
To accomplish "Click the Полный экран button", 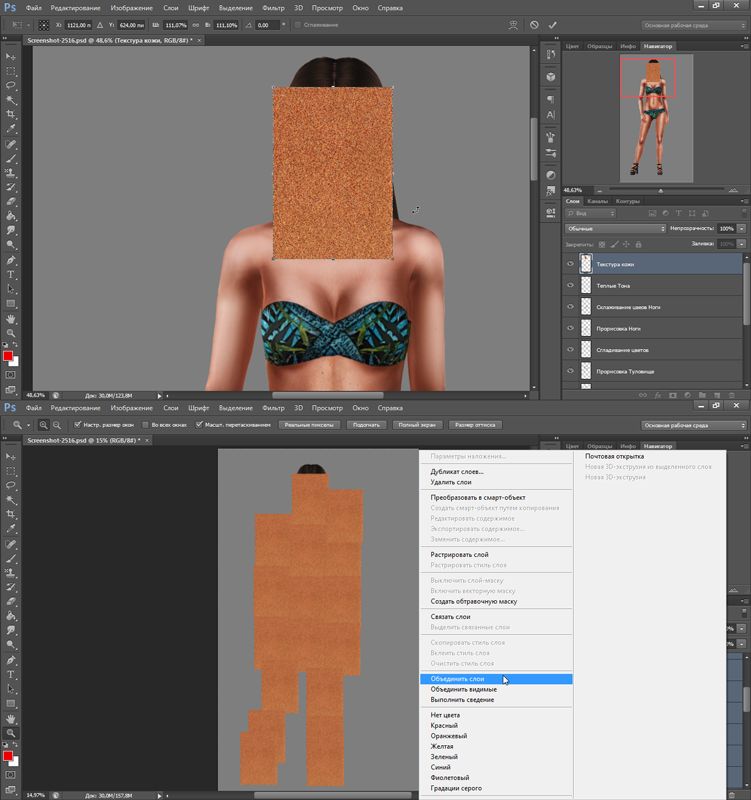I will click(x=417, y=425).
